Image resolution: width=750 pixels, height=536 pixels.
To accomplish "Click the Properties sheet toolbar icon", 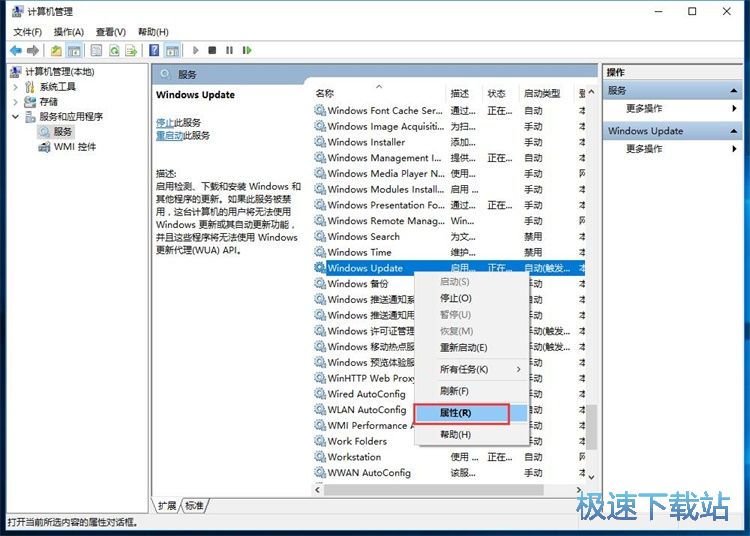I will point(96,50).
